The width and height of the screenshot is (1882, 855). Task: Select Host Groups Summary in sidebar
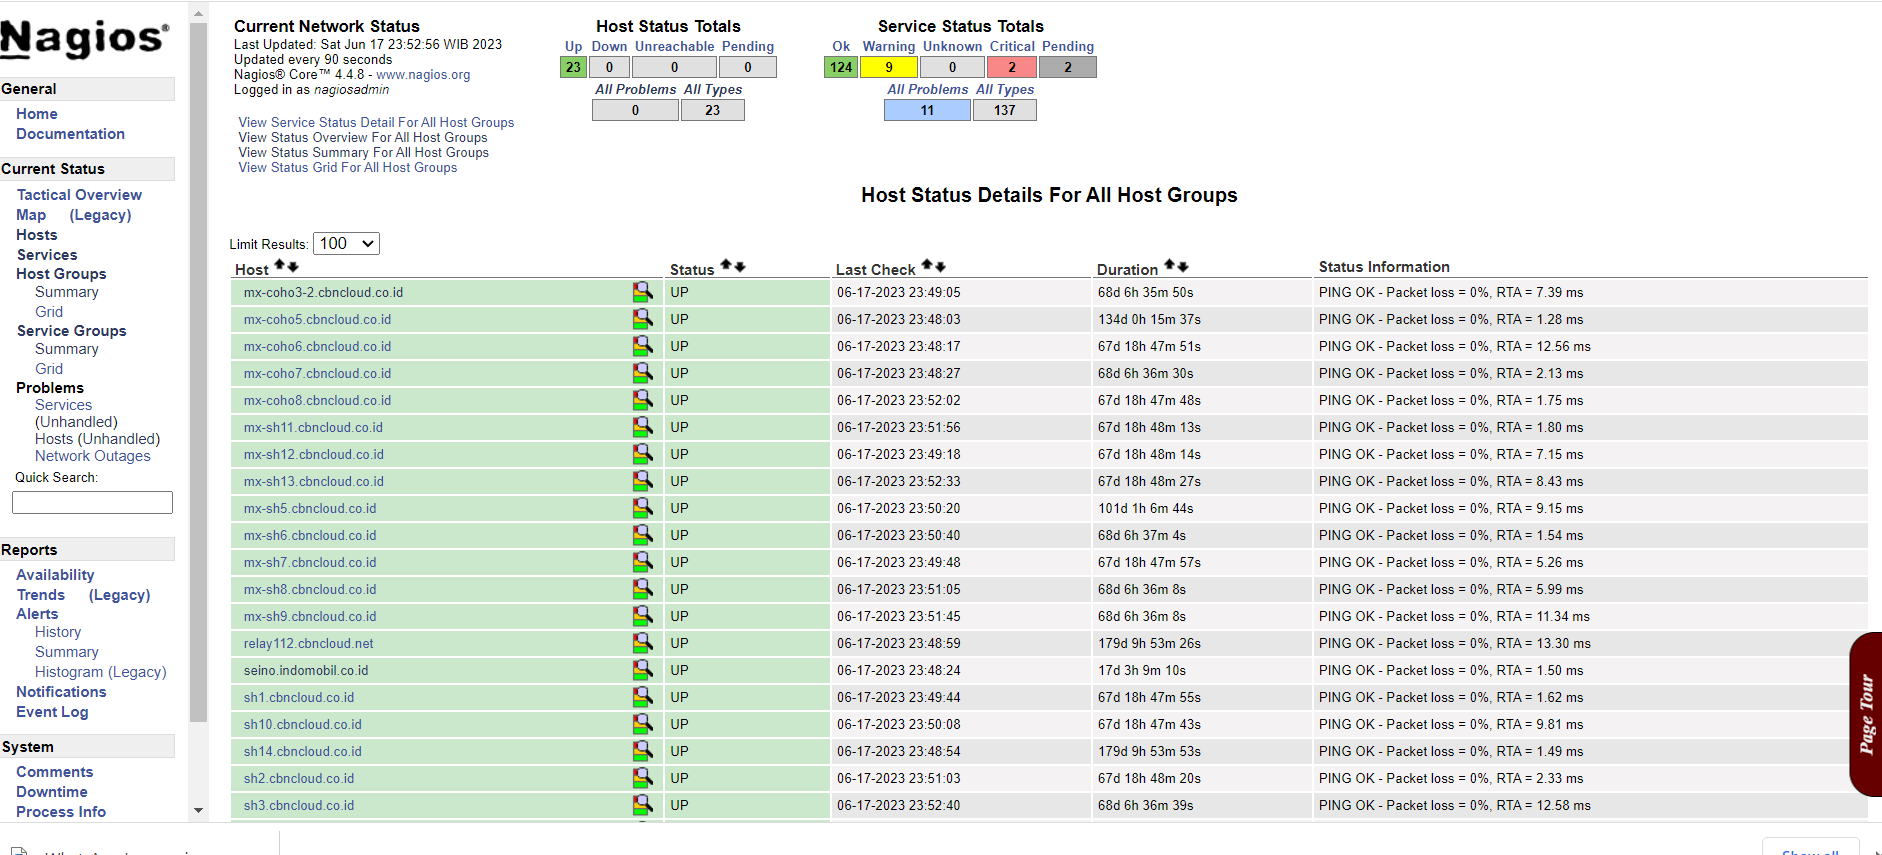point(66,292)
